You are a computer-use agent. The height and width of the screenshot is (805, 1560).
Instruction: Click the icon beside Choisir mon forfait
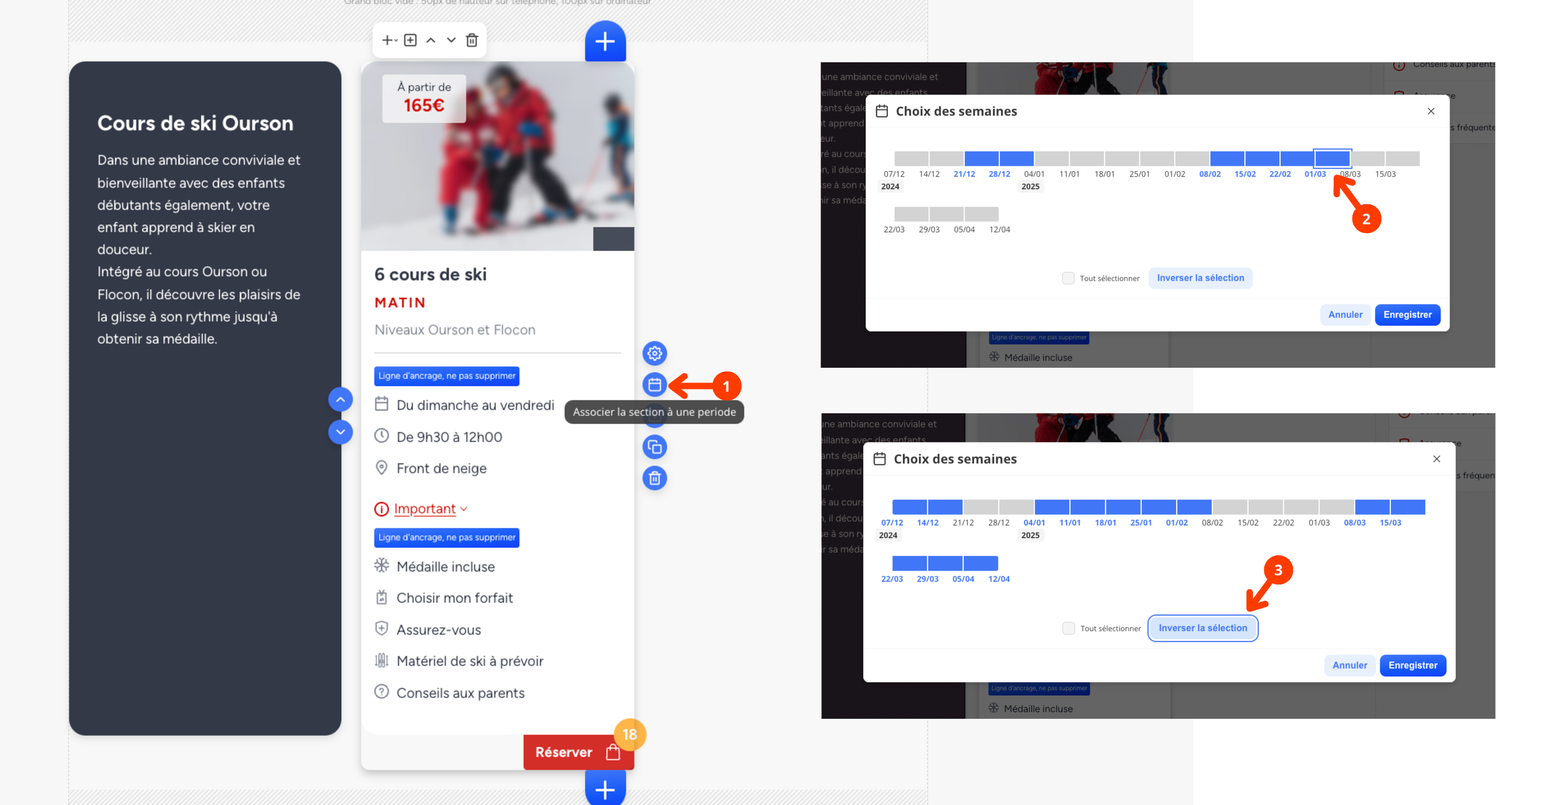tap(381, 597)
